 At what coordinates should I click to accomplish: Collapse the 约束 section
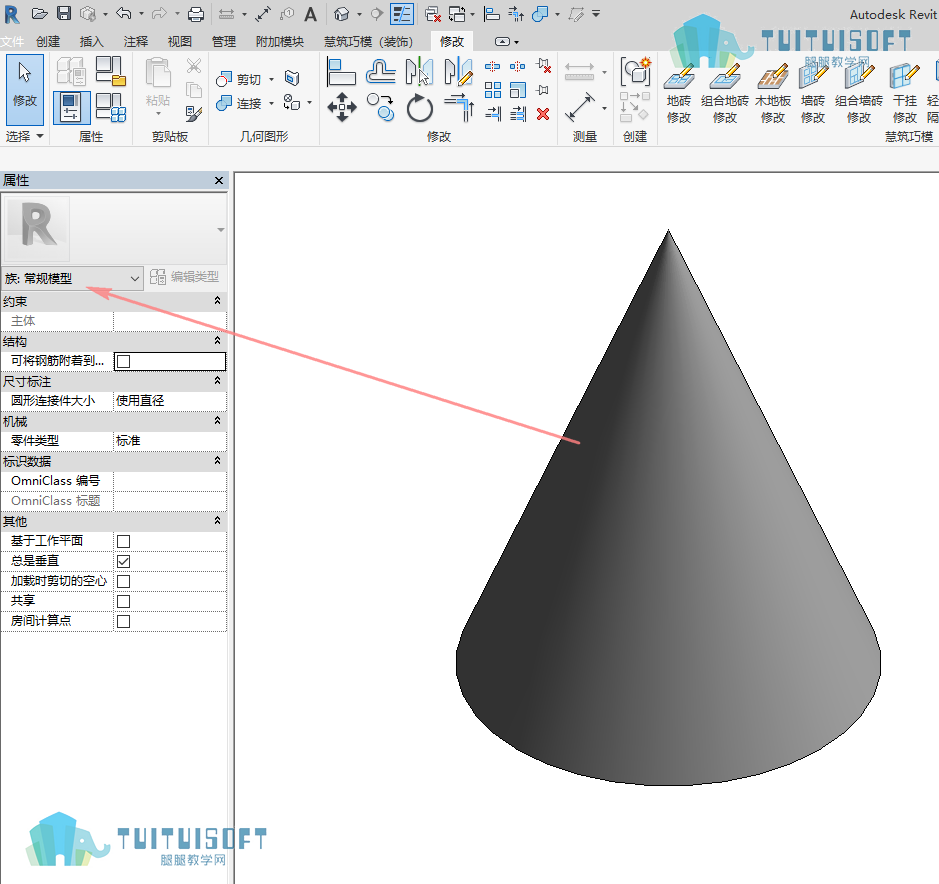217,301
